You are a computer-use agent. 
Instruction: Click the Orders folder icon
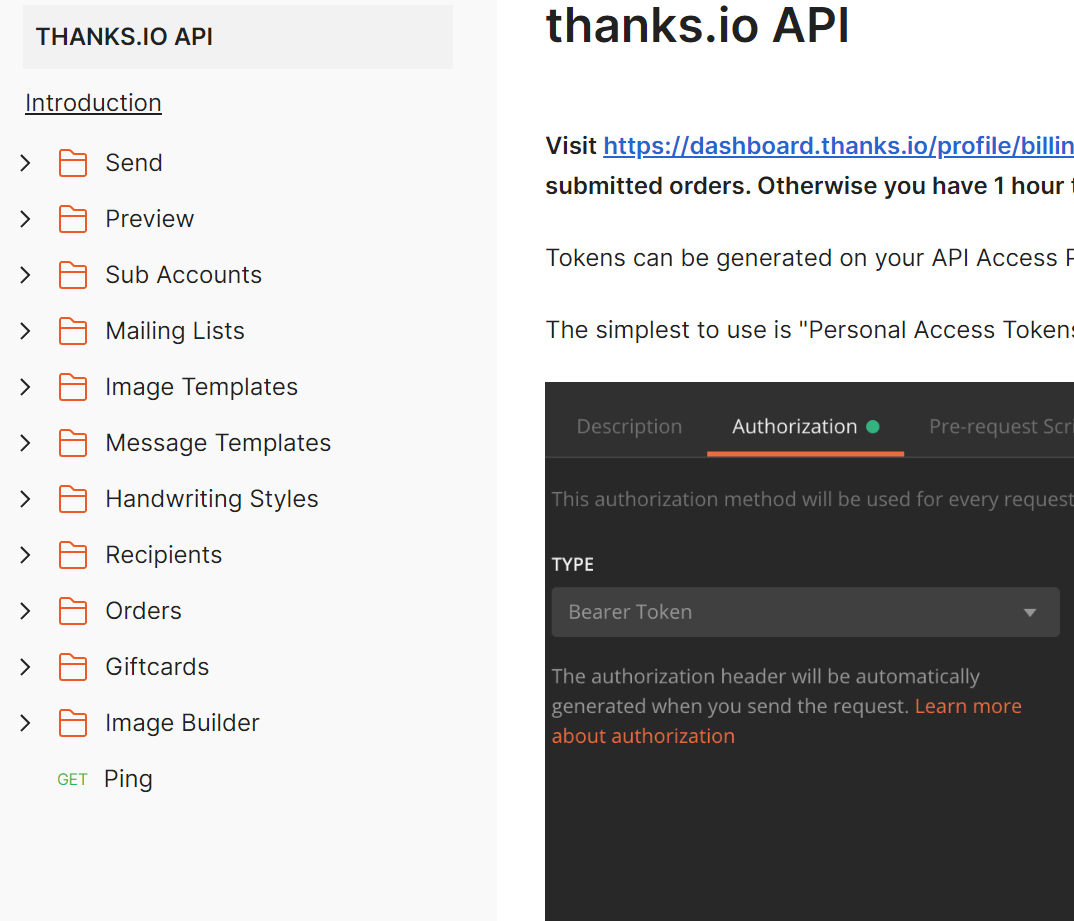73,611
